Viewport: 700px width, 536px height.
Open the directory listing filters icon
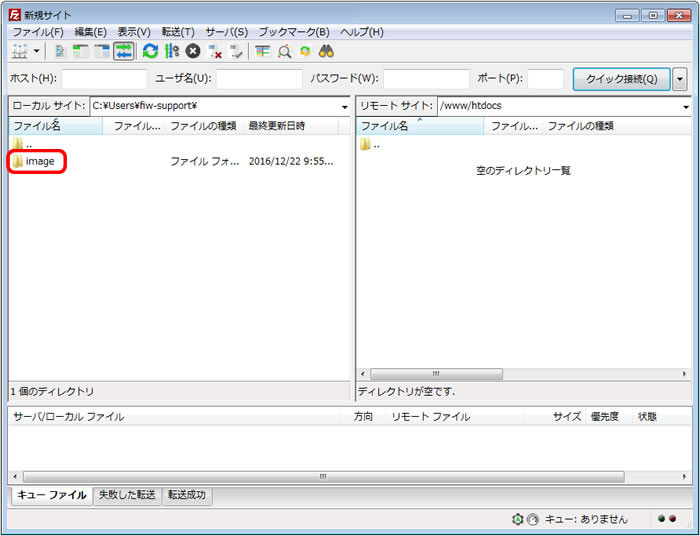pyautogui.click(x=262, y=52)
